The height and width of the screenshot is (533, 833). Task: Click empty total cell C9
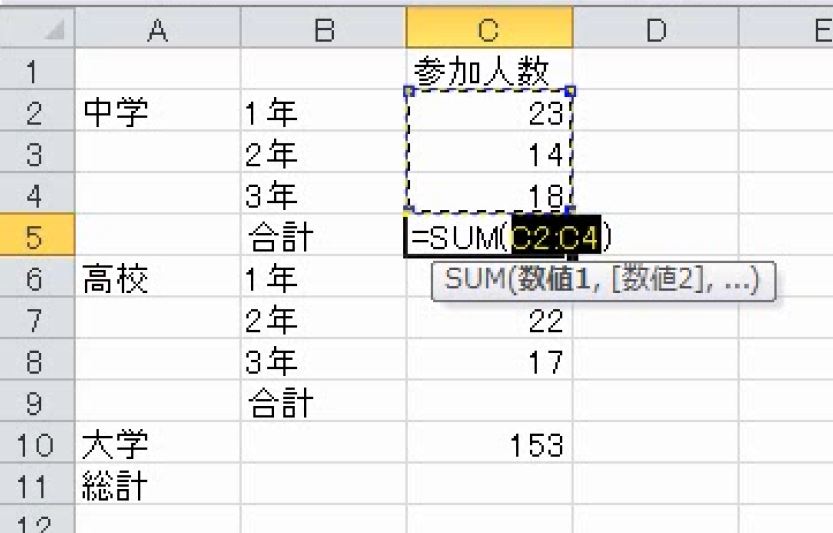click(x=489, y=401)
